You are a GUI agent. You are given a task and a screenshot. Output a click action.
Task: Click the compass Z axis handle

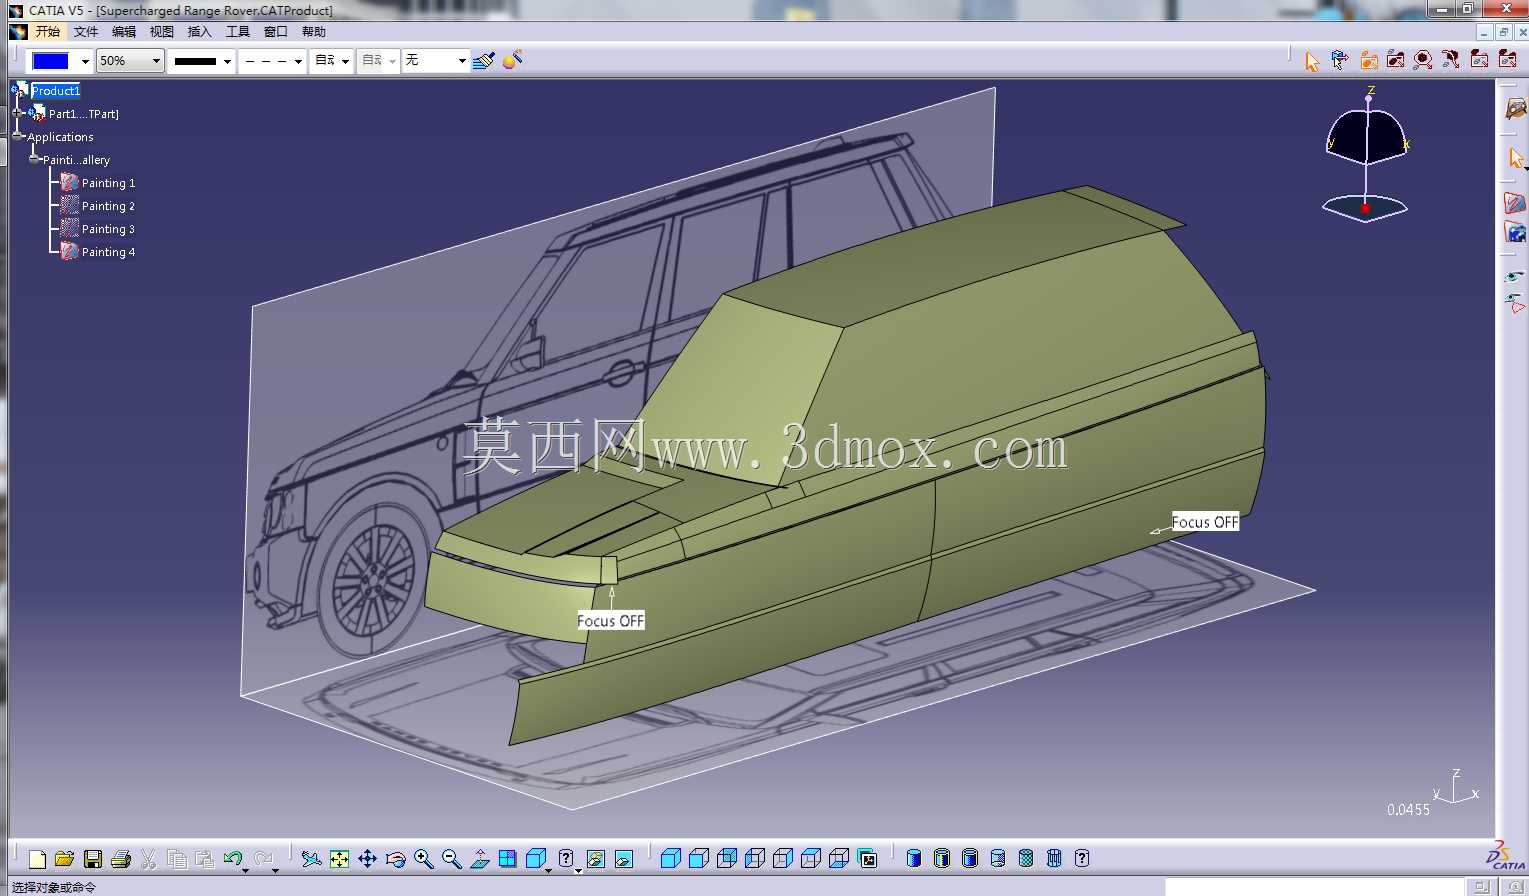(1369, 99)
